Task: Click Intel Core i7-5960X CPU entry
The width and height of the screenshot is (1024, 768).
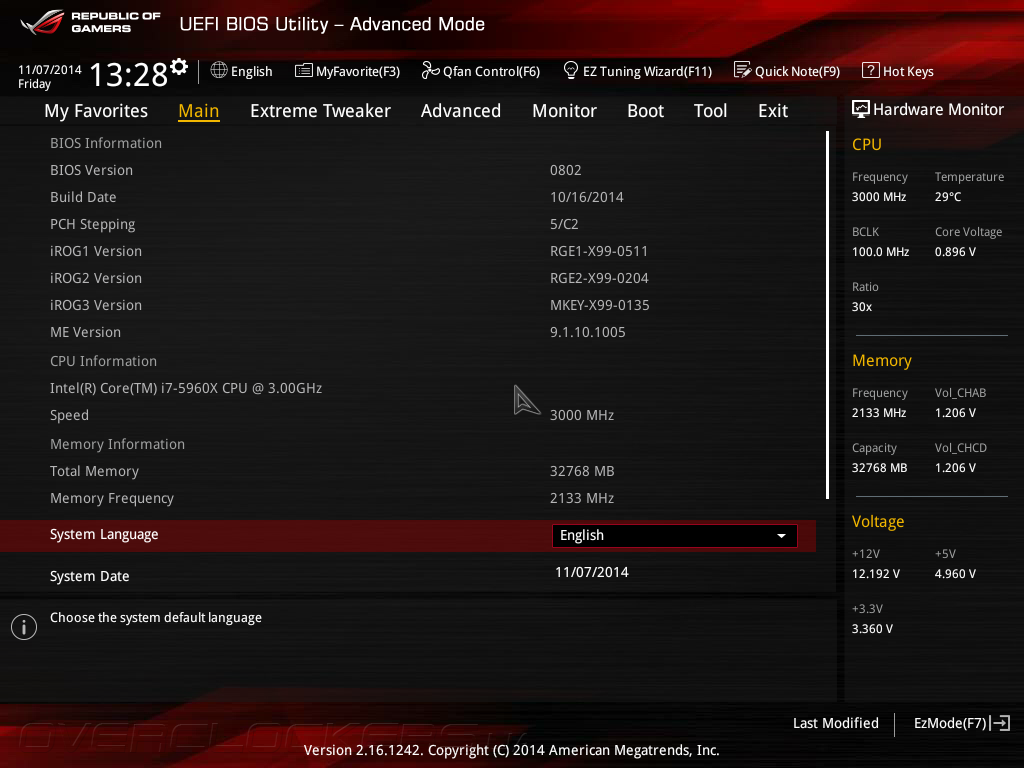Action: 186,388
